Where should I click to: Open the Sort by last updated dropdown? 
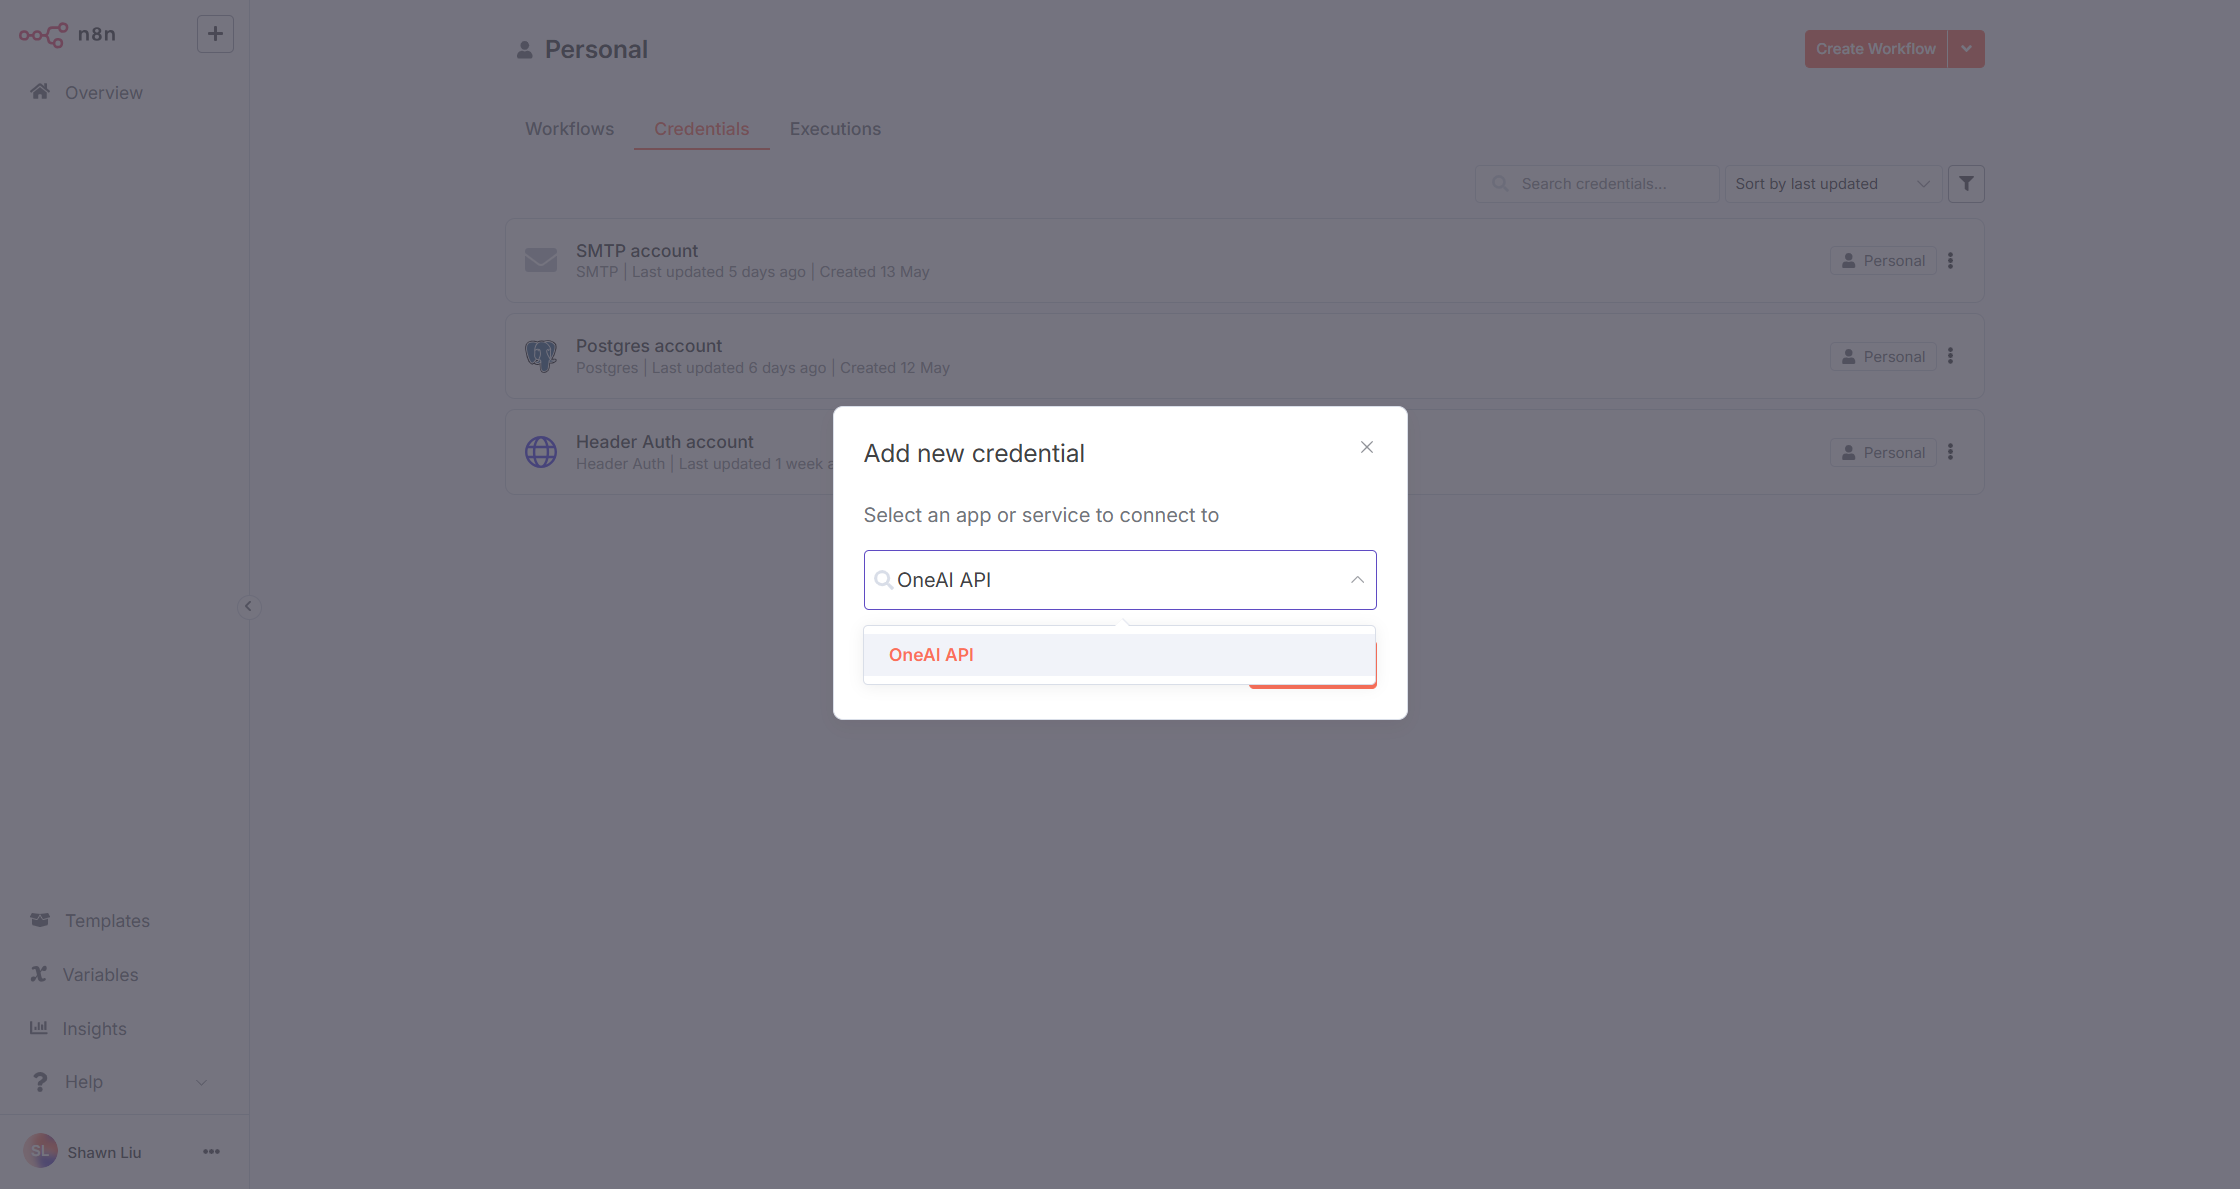click(x=1832, y=184)
